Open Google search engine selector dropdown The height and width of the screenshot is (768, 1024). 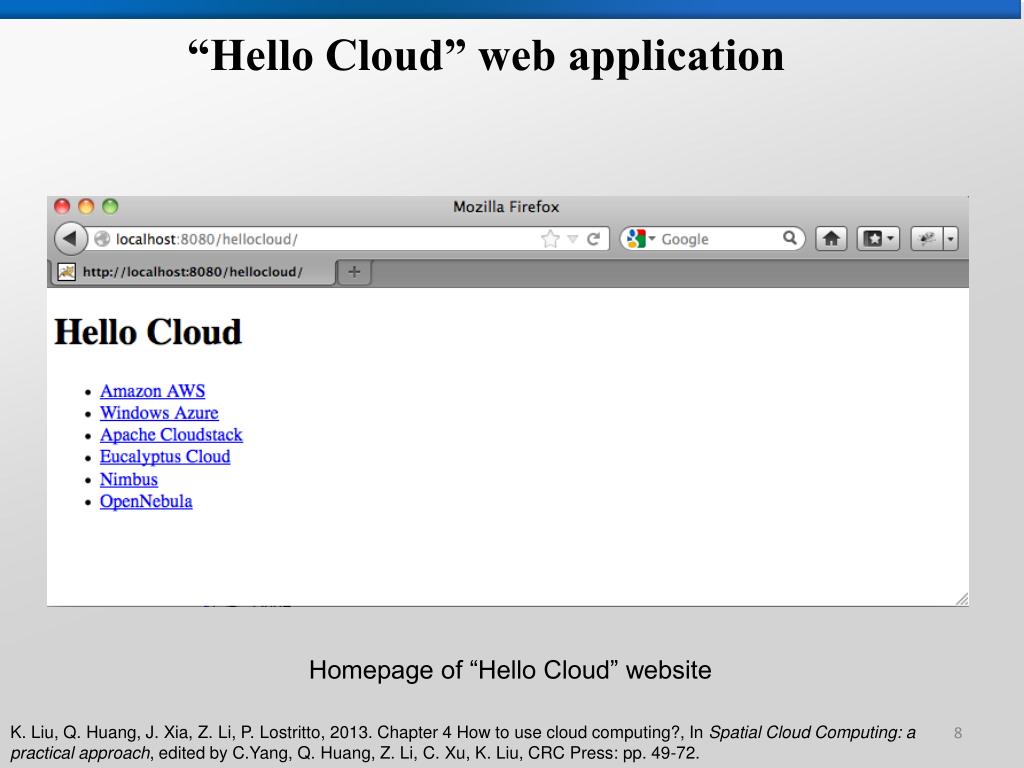[641, 239]
